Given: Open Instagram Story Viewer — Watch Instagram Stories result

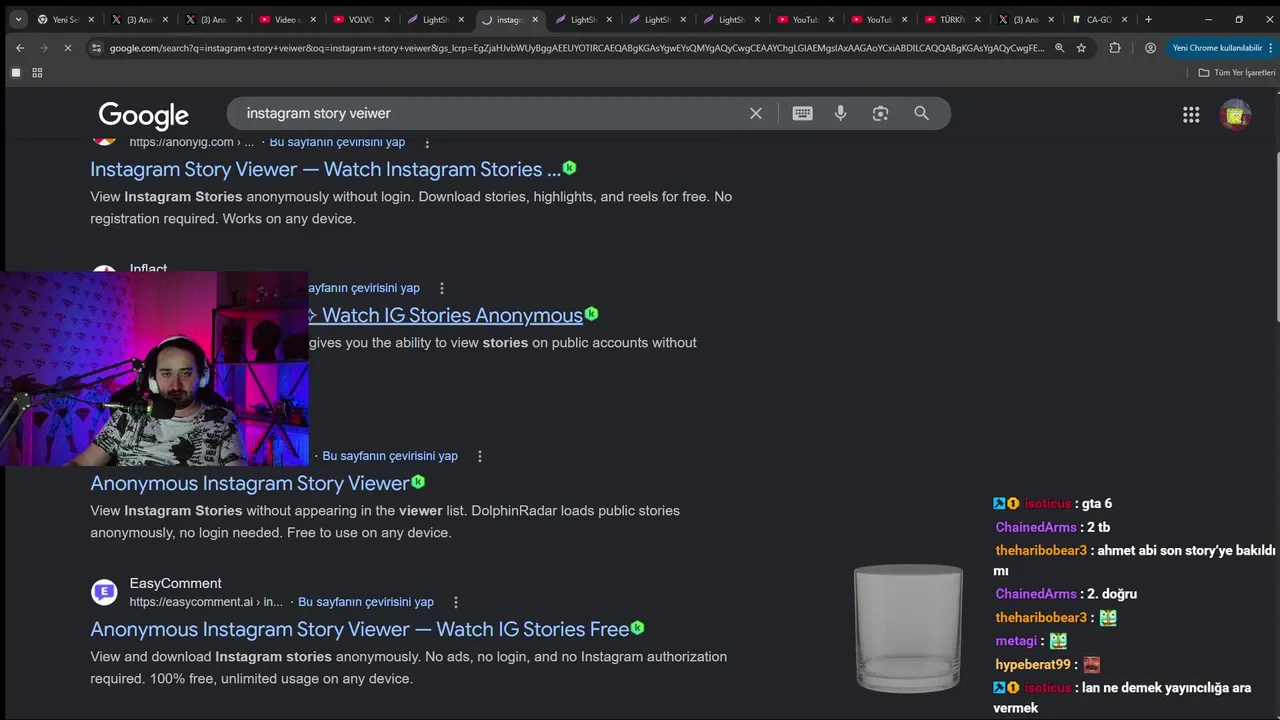Looking at the screenshot, I should pyautogui.click(x=325, y=169).
